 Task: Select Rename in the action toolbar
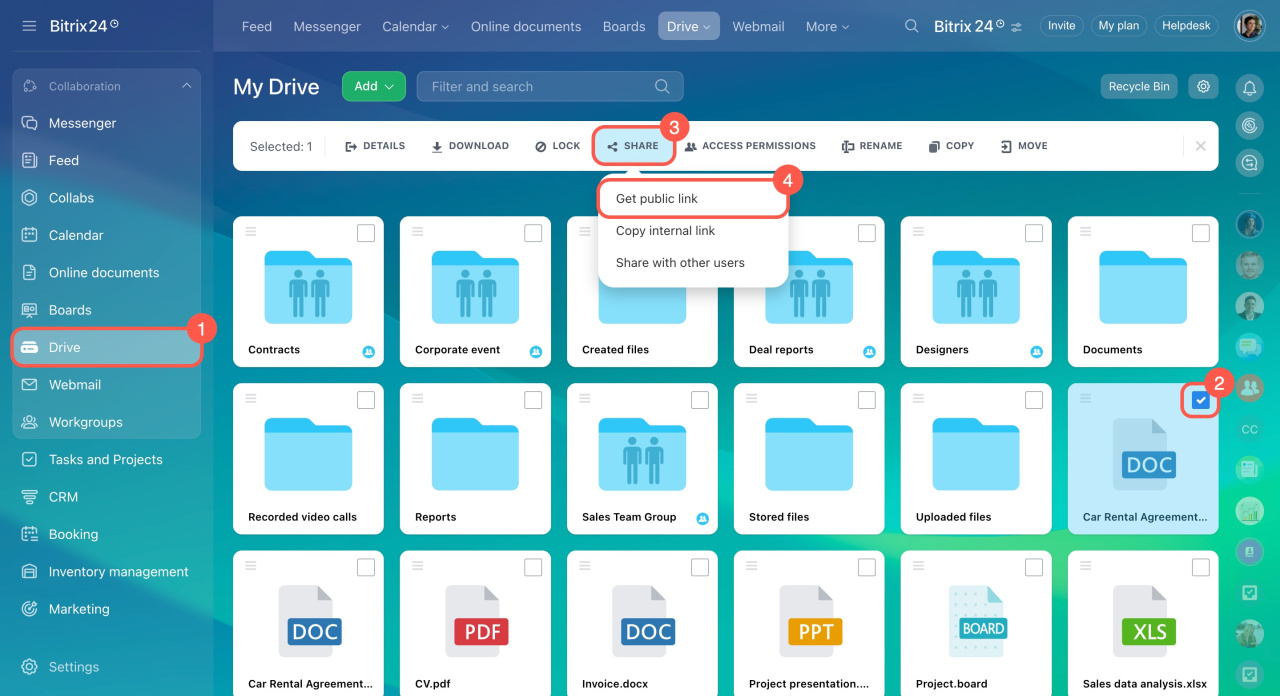tap(872, 146)
